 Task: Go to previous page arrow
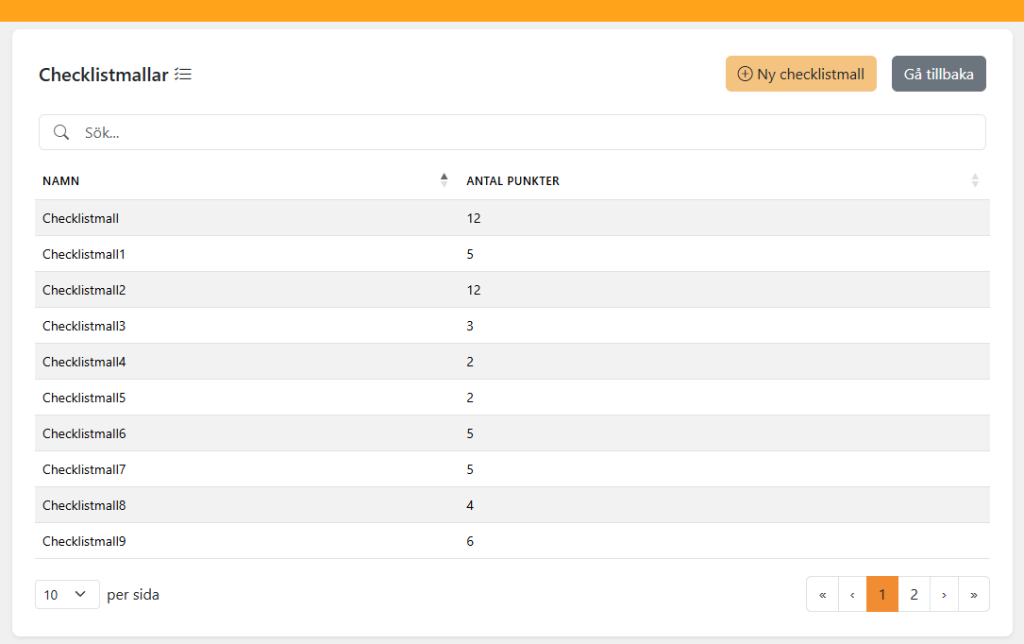(852, 594)
